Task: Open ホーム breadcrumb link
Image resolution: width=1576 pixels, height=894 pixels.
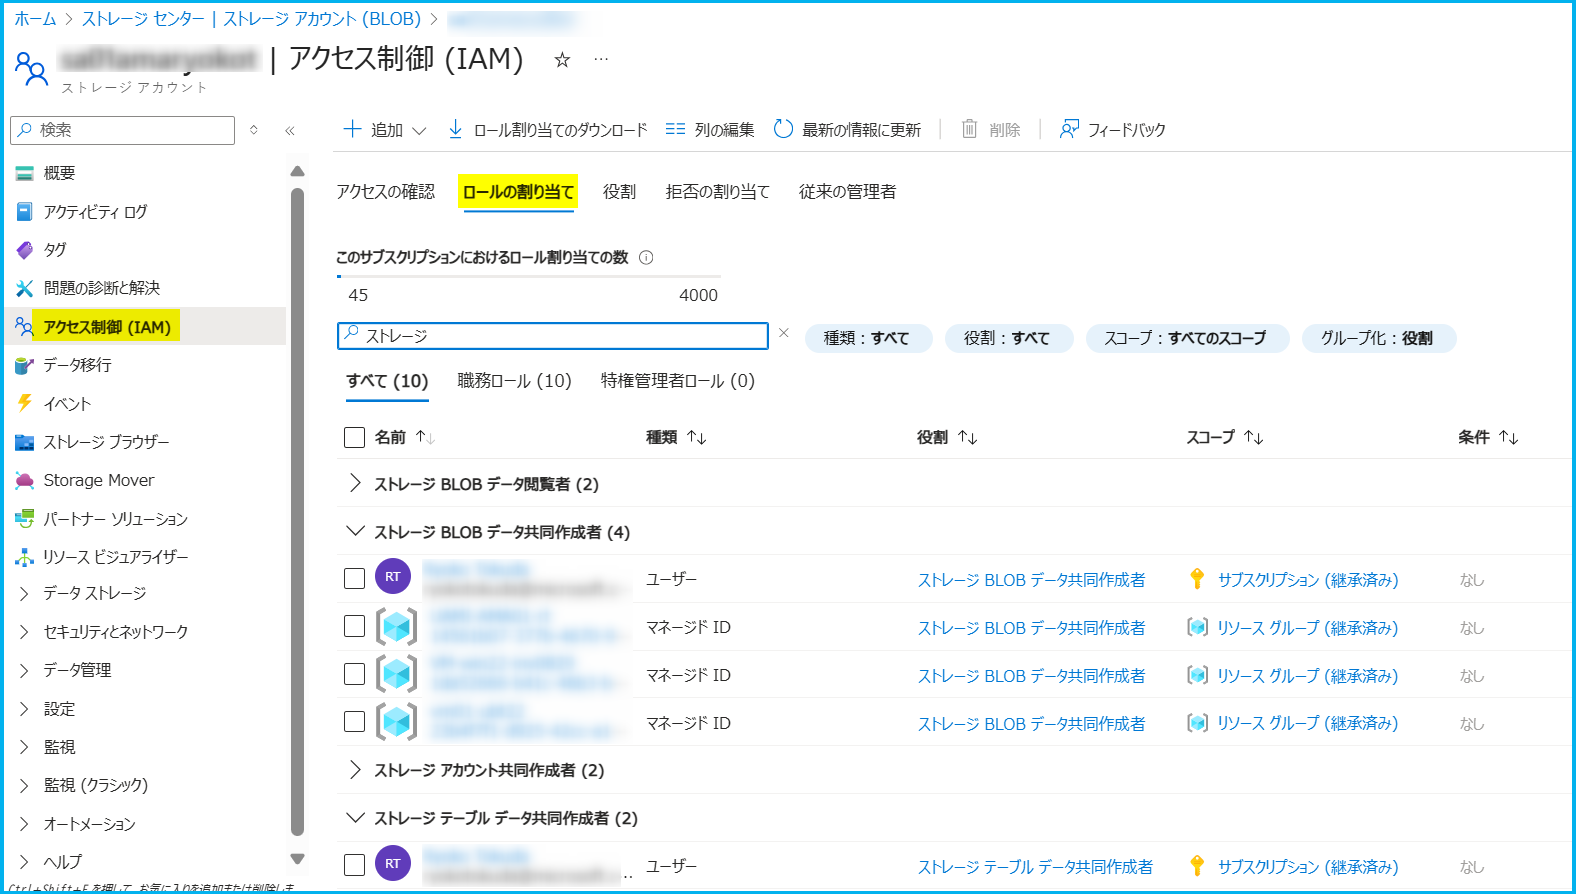Action: pos(35,19)
